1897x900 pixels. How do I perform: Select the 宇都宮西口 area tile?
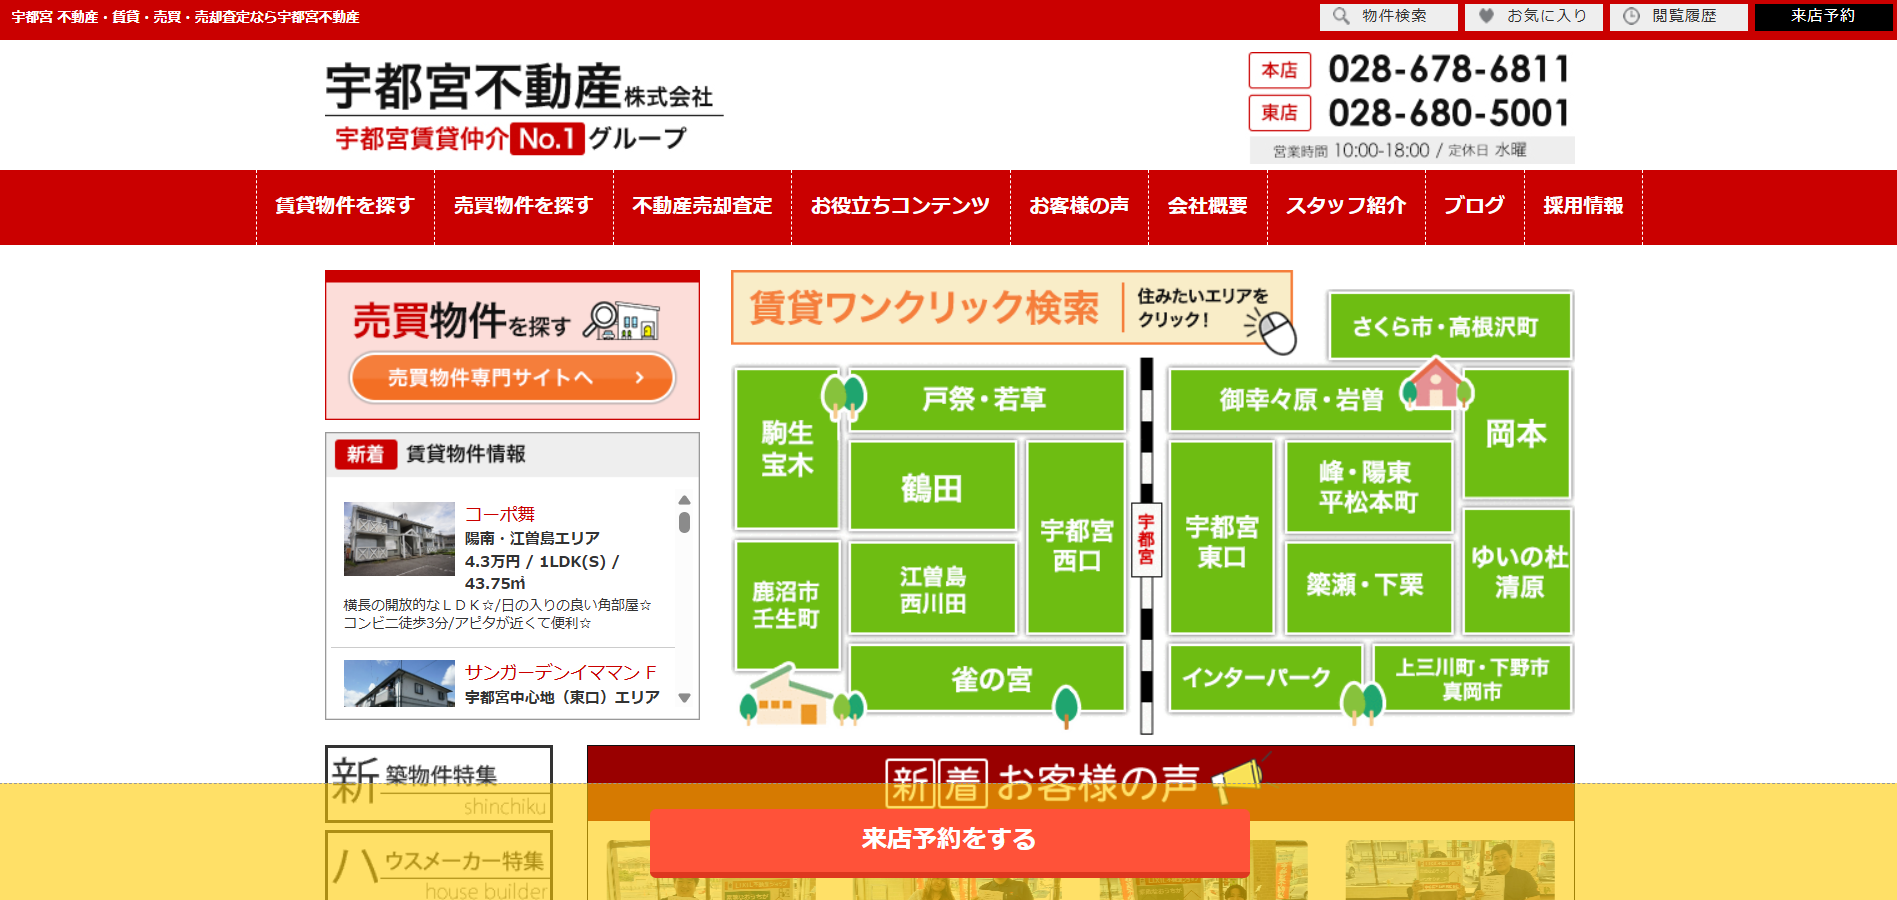pos(1076,538)
